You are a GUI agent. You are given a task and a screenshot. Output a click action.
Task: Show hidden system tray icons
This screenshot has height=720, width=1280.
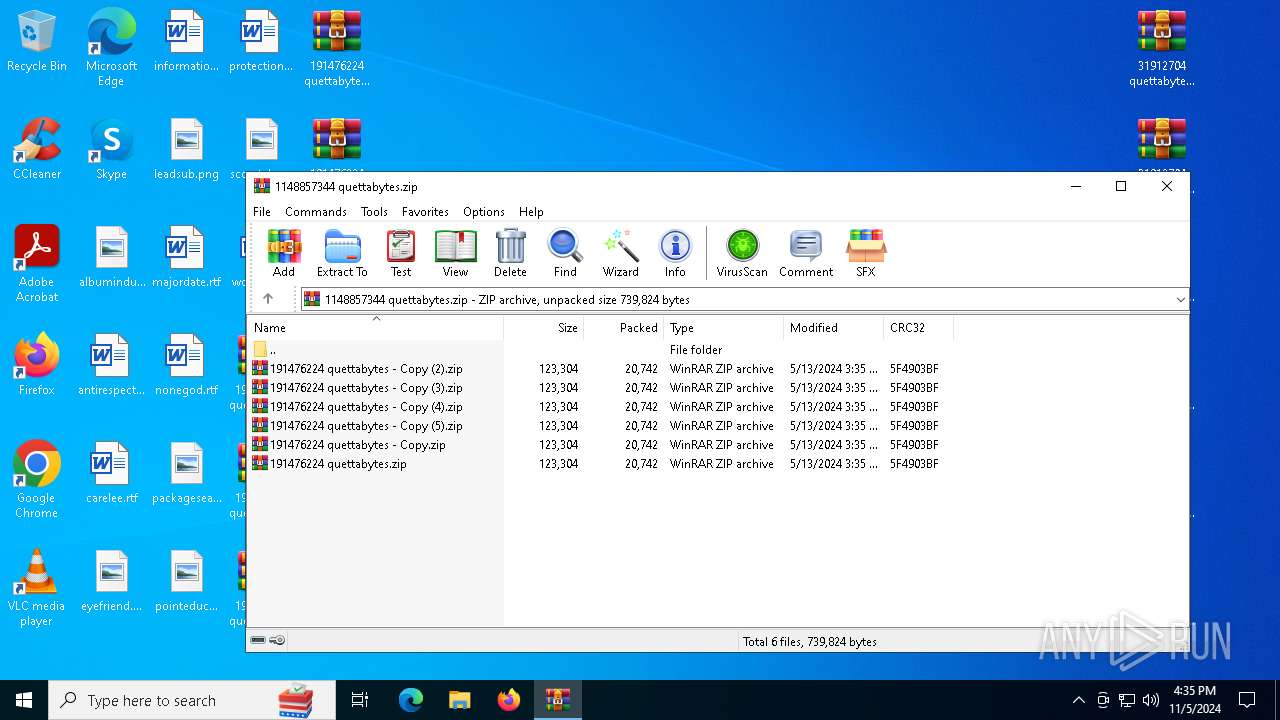tap(1078, 700)
